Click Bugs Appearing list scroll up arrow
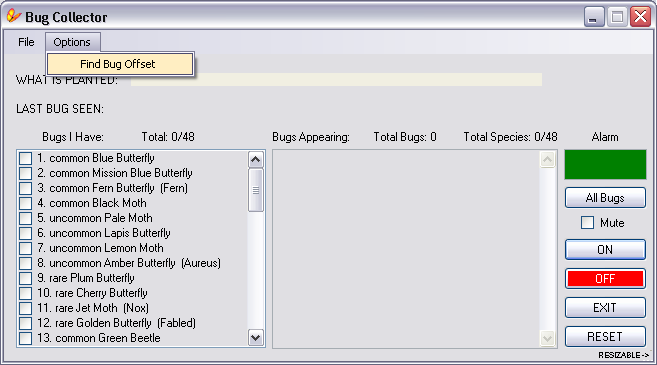The width and height of the screenshot is (657, 365). pos(547,159)
